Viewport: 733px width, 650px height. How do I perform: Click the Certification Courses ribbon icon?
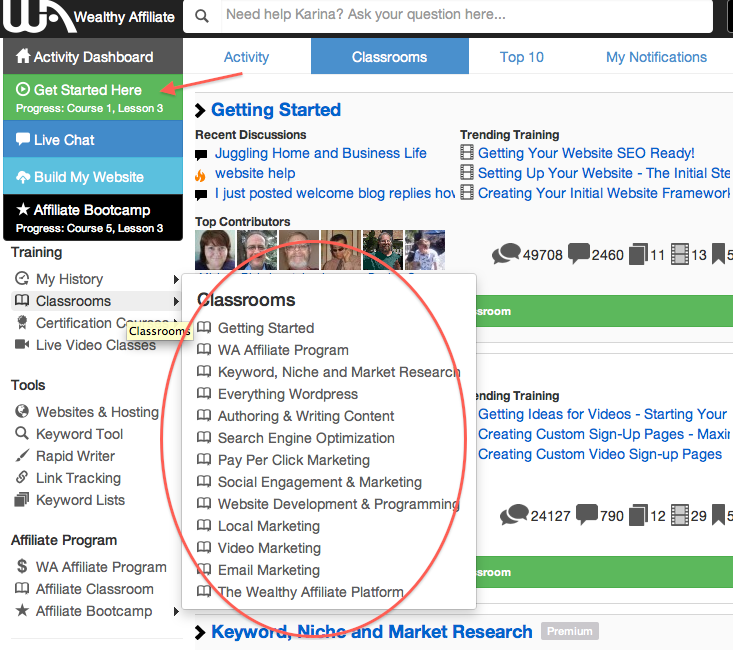click(22, 322)
